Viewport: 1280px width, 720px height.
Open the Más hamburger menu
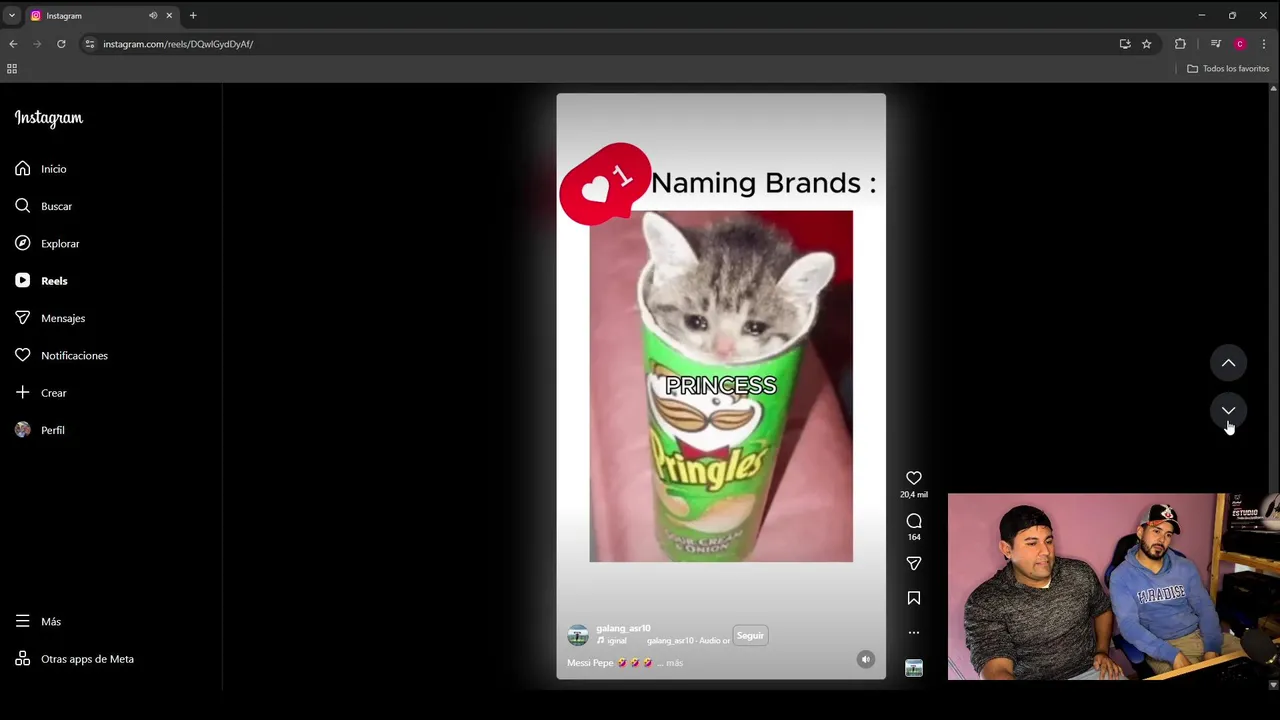(x=38, y=621)
